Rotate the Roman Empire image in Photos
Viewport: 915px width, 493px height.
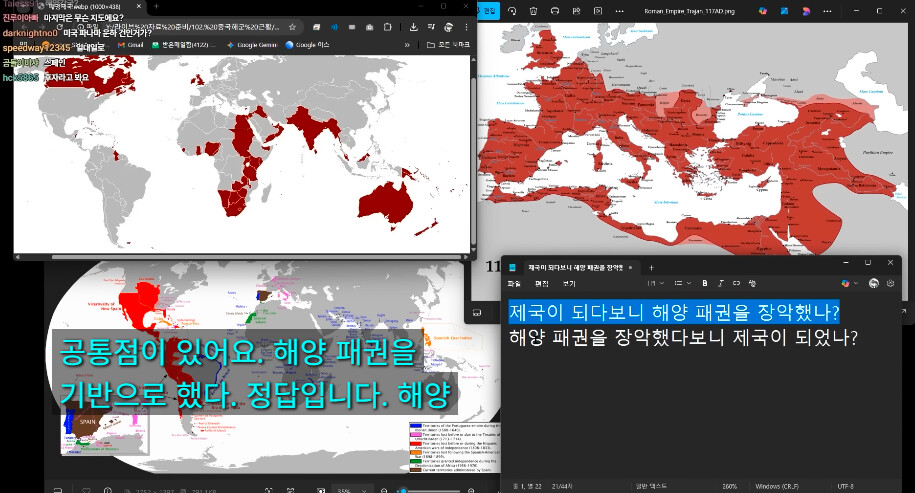512,11
